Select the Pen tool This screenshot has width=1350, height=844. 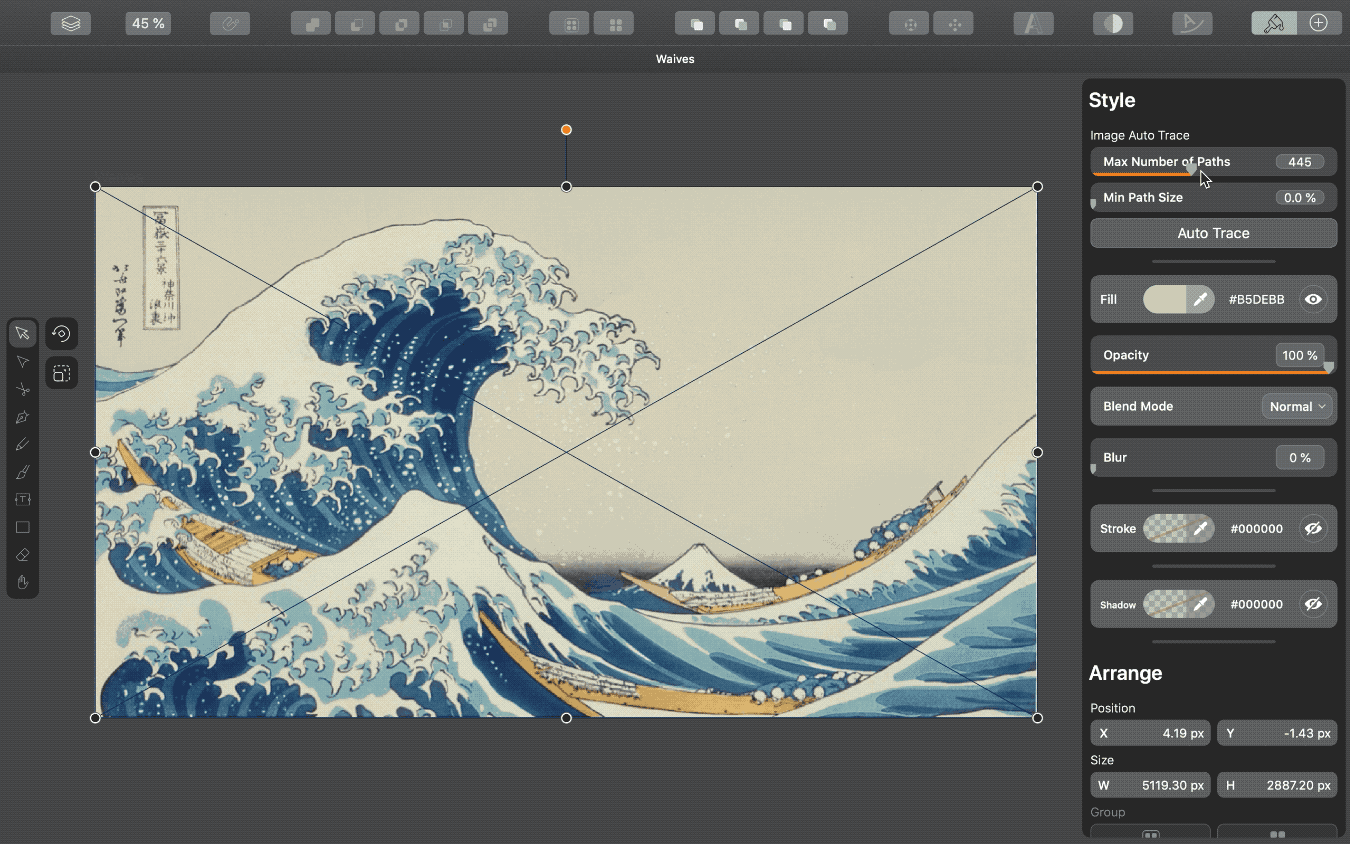click(x=22, y=417)
